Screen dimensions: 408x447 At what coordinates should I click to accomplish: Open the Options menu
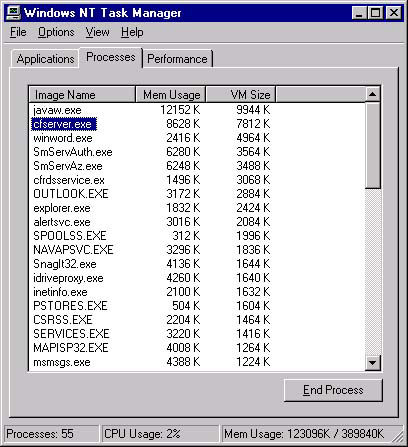(56, 32)
